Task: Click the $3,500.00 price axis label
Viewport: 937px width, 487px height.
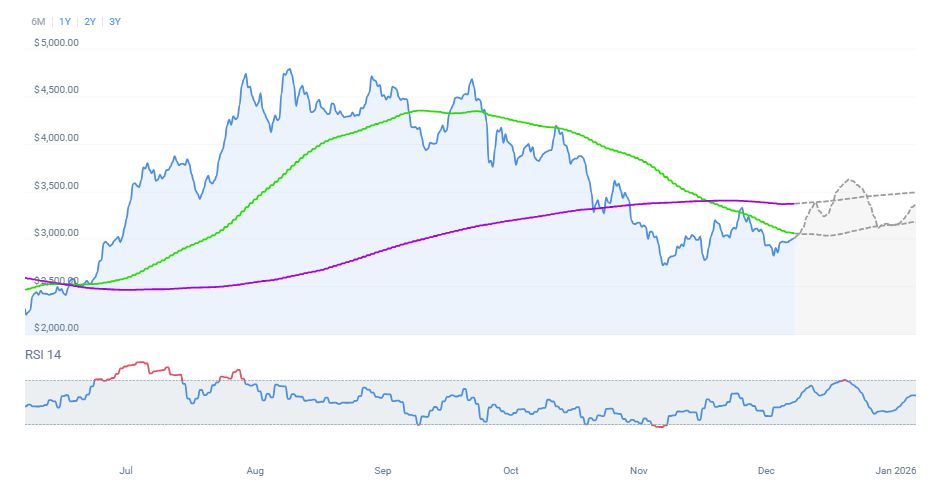Action: point(56,186)
